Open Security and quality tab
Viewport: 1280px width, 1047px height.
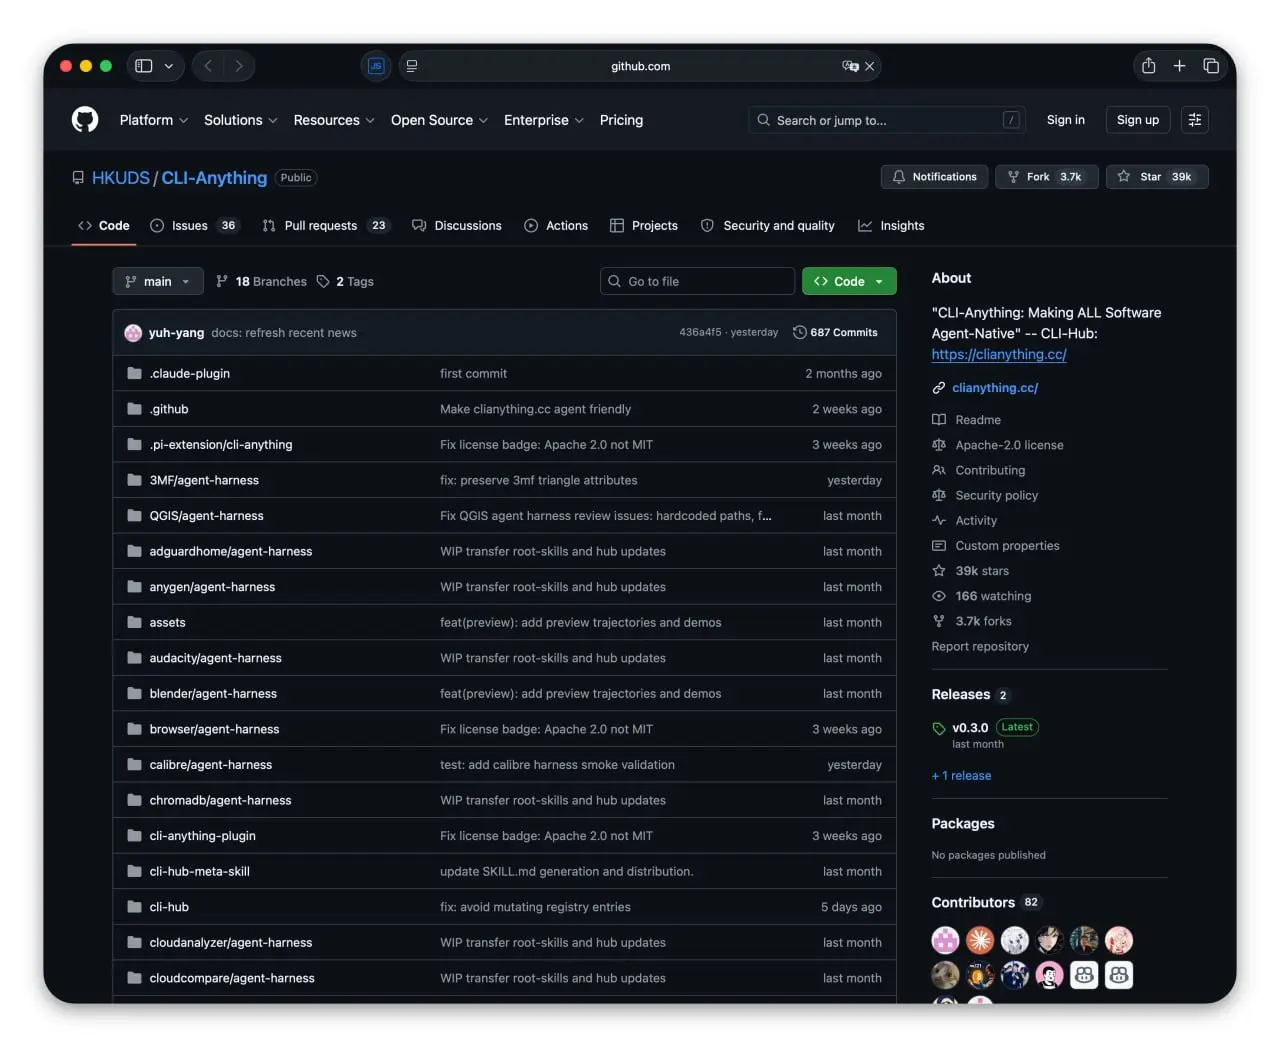(768, 226)
